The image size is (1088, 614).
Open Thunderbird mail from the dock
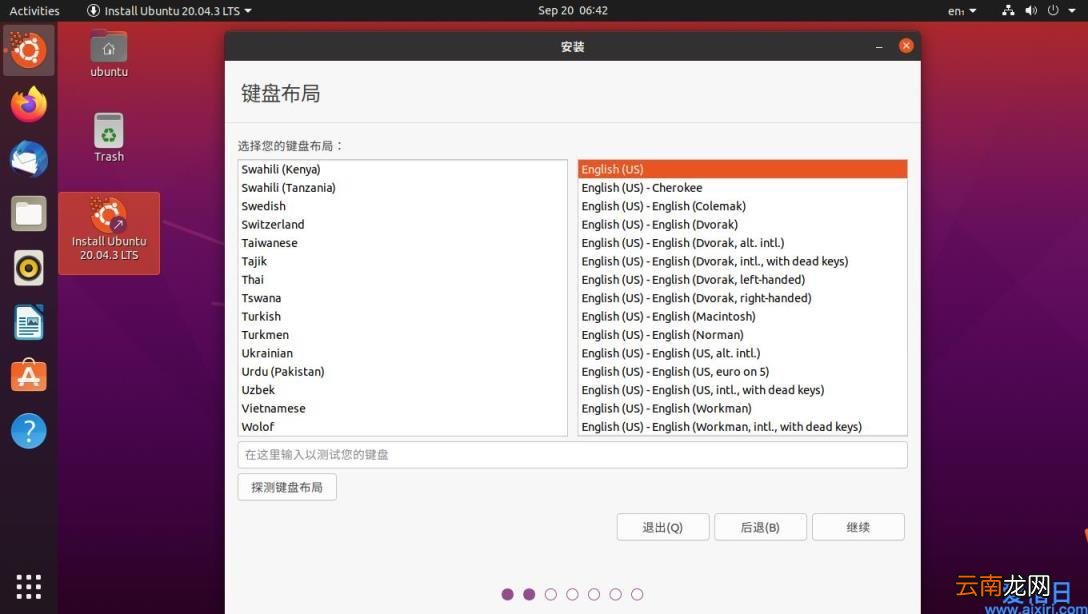coord(28,159)
